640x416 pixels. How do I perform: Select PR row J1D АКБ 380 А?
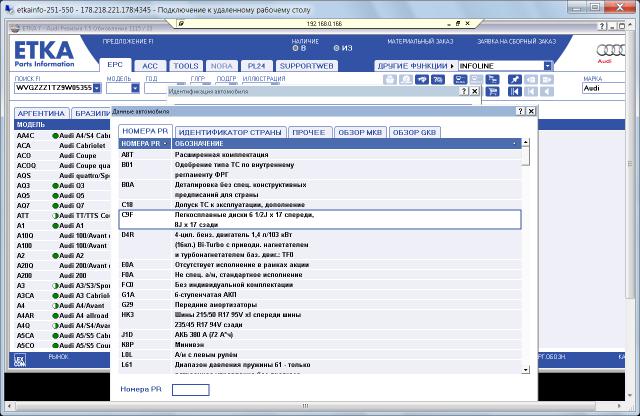click(x=320, y=335)
